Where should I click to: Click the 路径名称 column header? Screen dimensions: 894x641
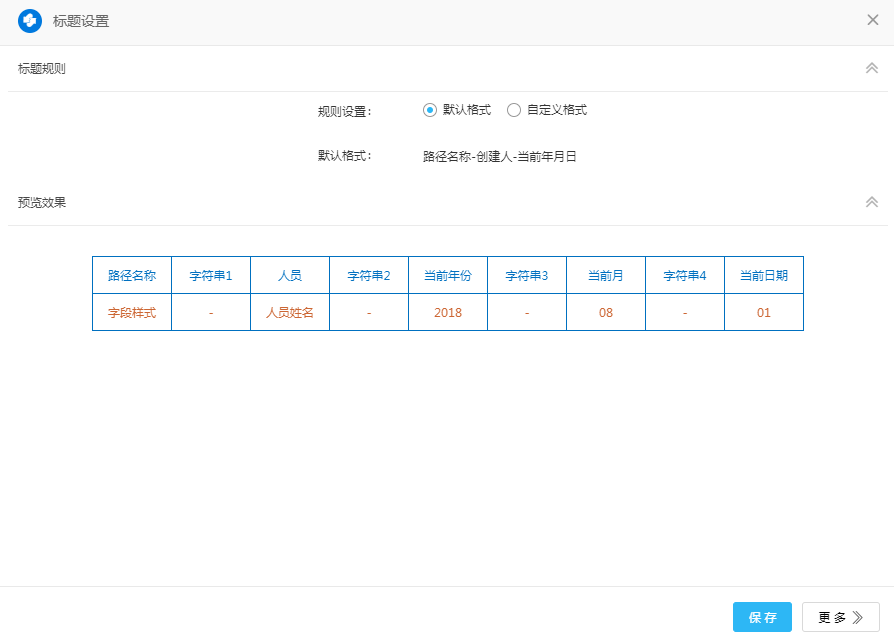coord(132,275)
